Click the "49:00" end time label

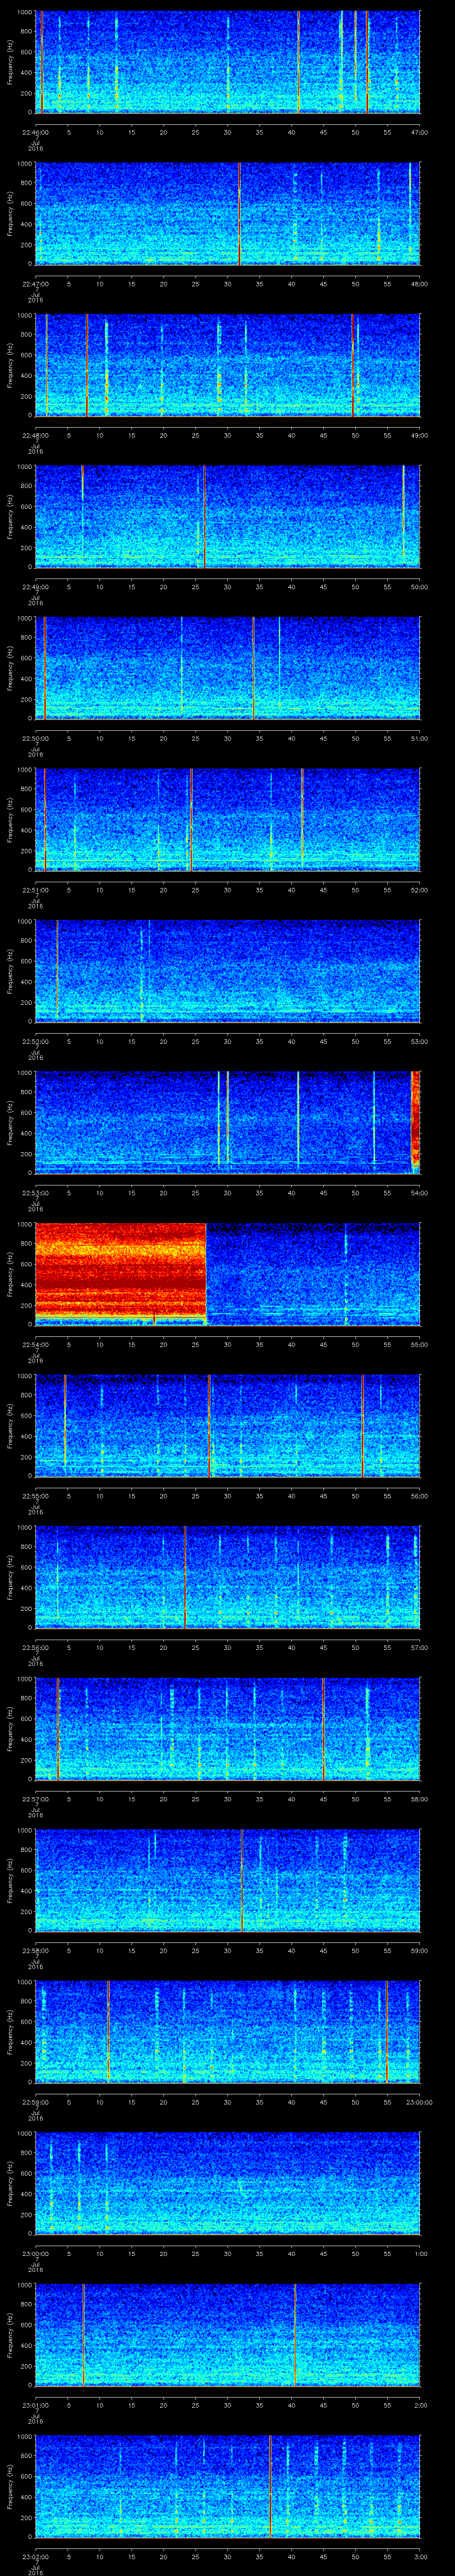tap(419, 435)
